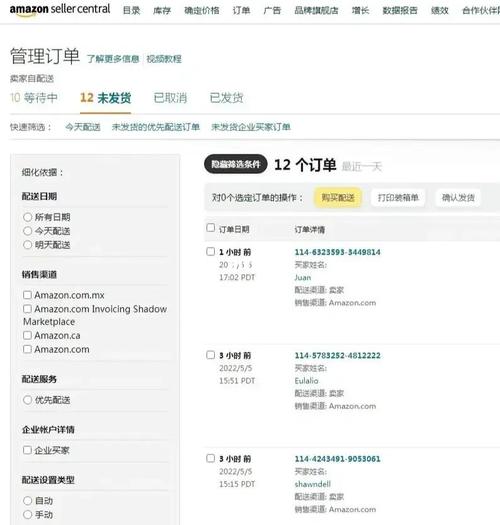Open the 确定价格 menu

(202, 10)
